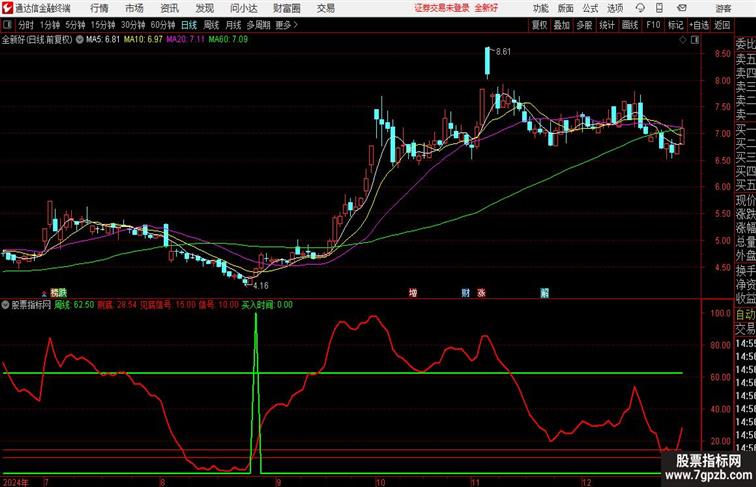Open the F10 company info button
Screen dimensions: 756x487
click(x=653, y=25)
